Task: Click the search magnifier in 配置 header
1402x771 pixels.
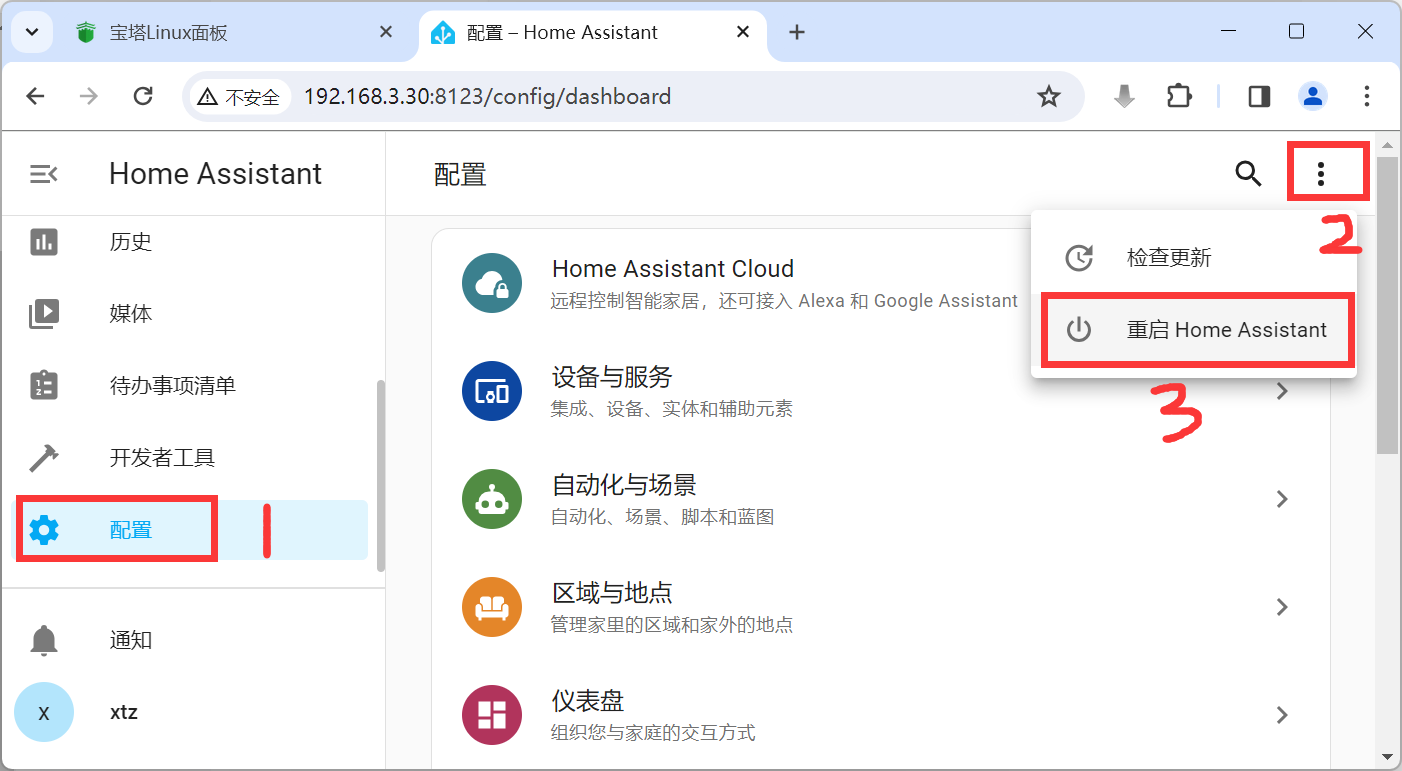Action: point(1248,174)
